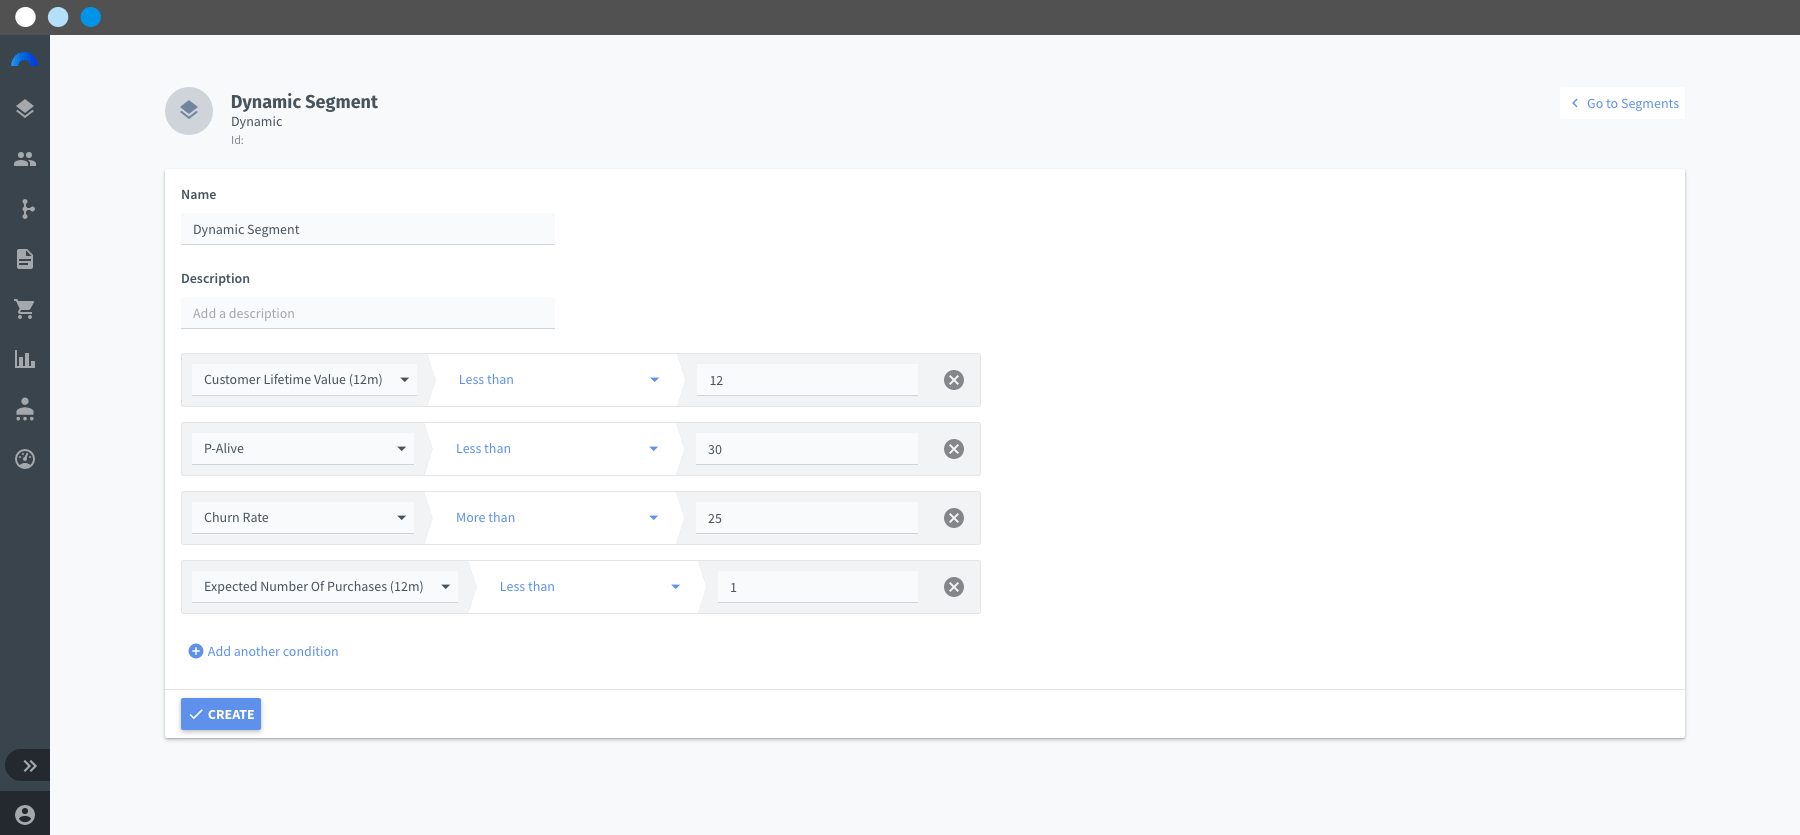Open the shopping cart icon in sidebar
1800x835 pixels.
point(25,309)
